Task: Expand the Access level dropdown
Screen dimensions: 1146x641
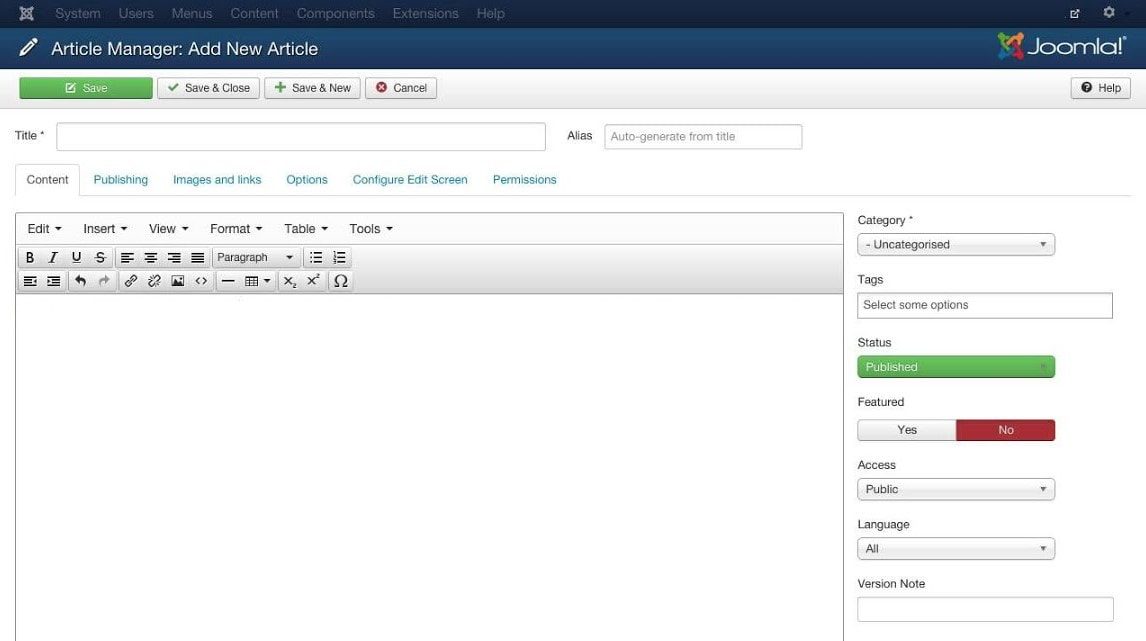Action: pos(955,488)
